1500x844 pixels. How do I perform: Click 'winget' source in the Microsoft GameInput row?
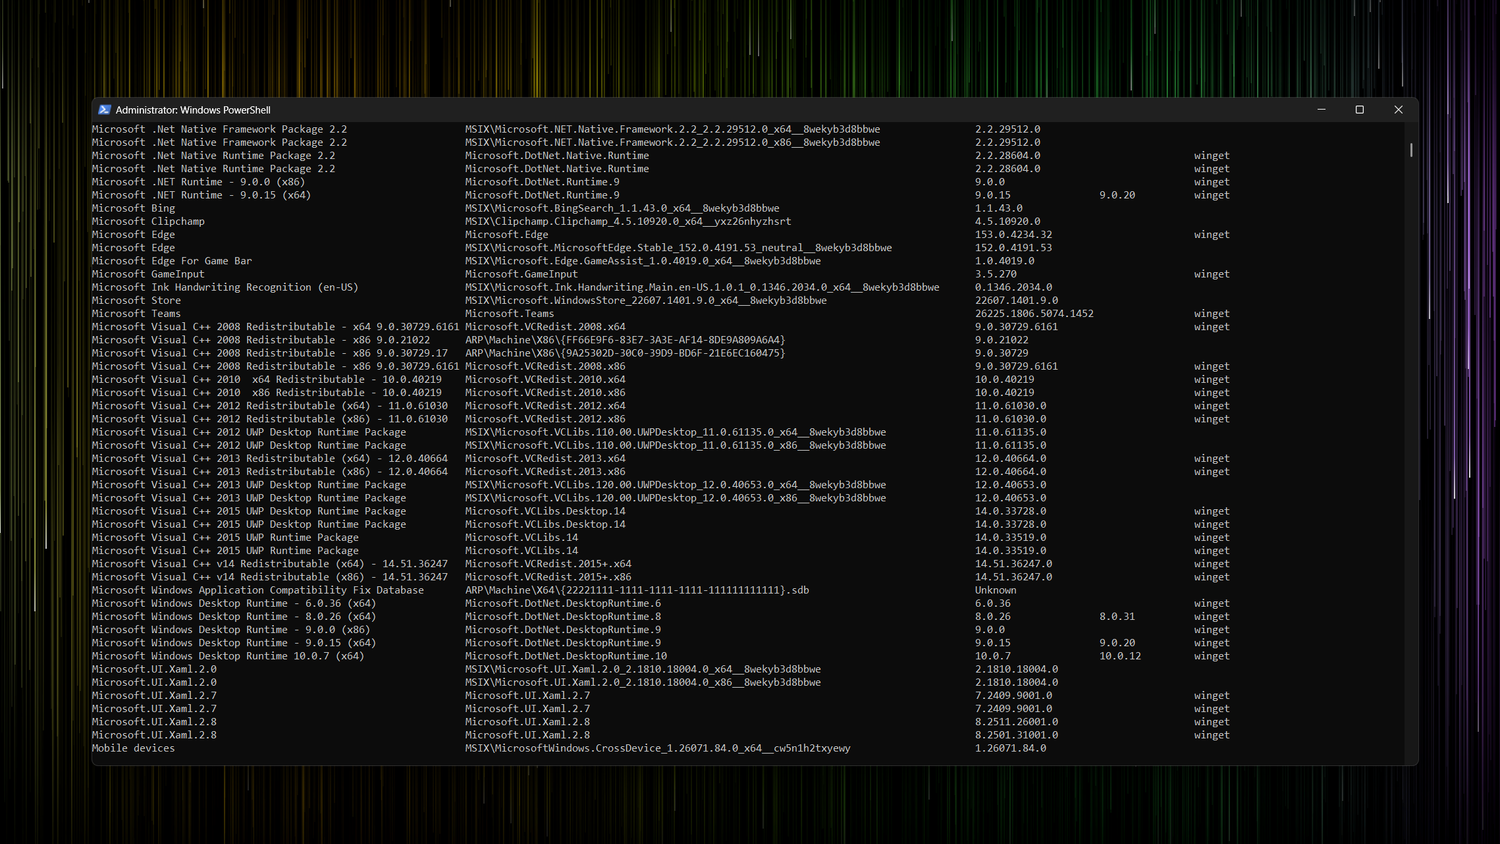1211,274
